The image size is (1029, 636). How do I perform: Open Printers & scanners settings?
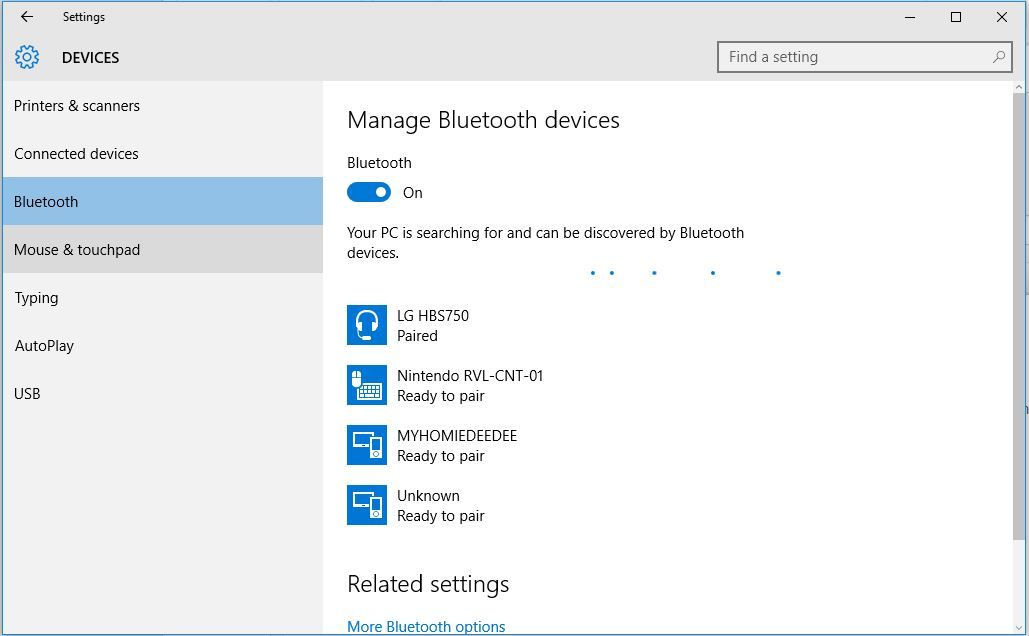coord(77,105)
